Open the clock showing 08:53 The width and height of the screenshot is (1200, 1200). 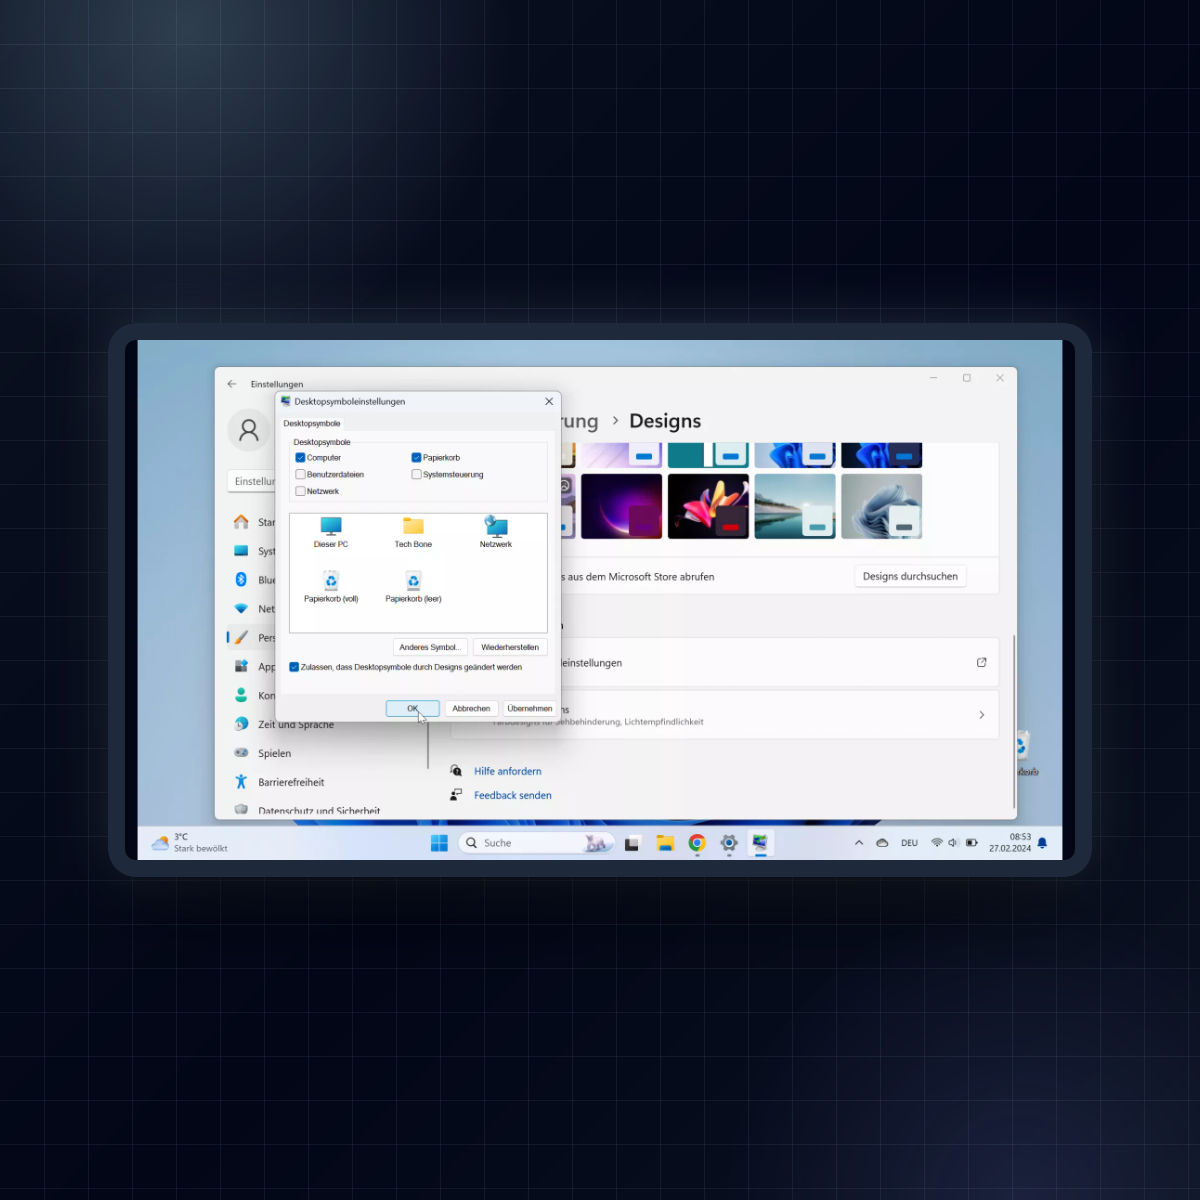(x=1011, y=843)
